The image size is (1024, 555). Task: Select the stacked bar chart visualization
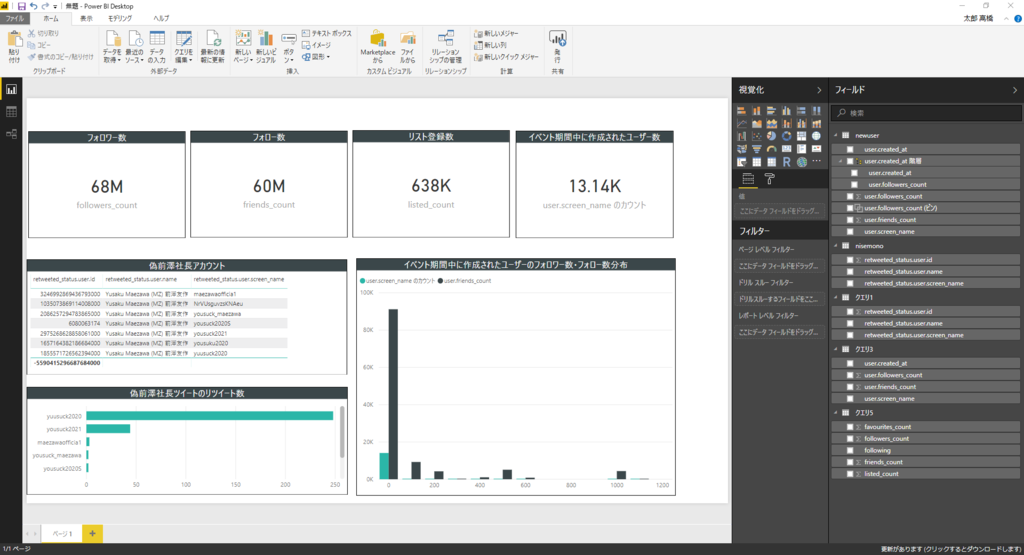[x=741, y=111]
